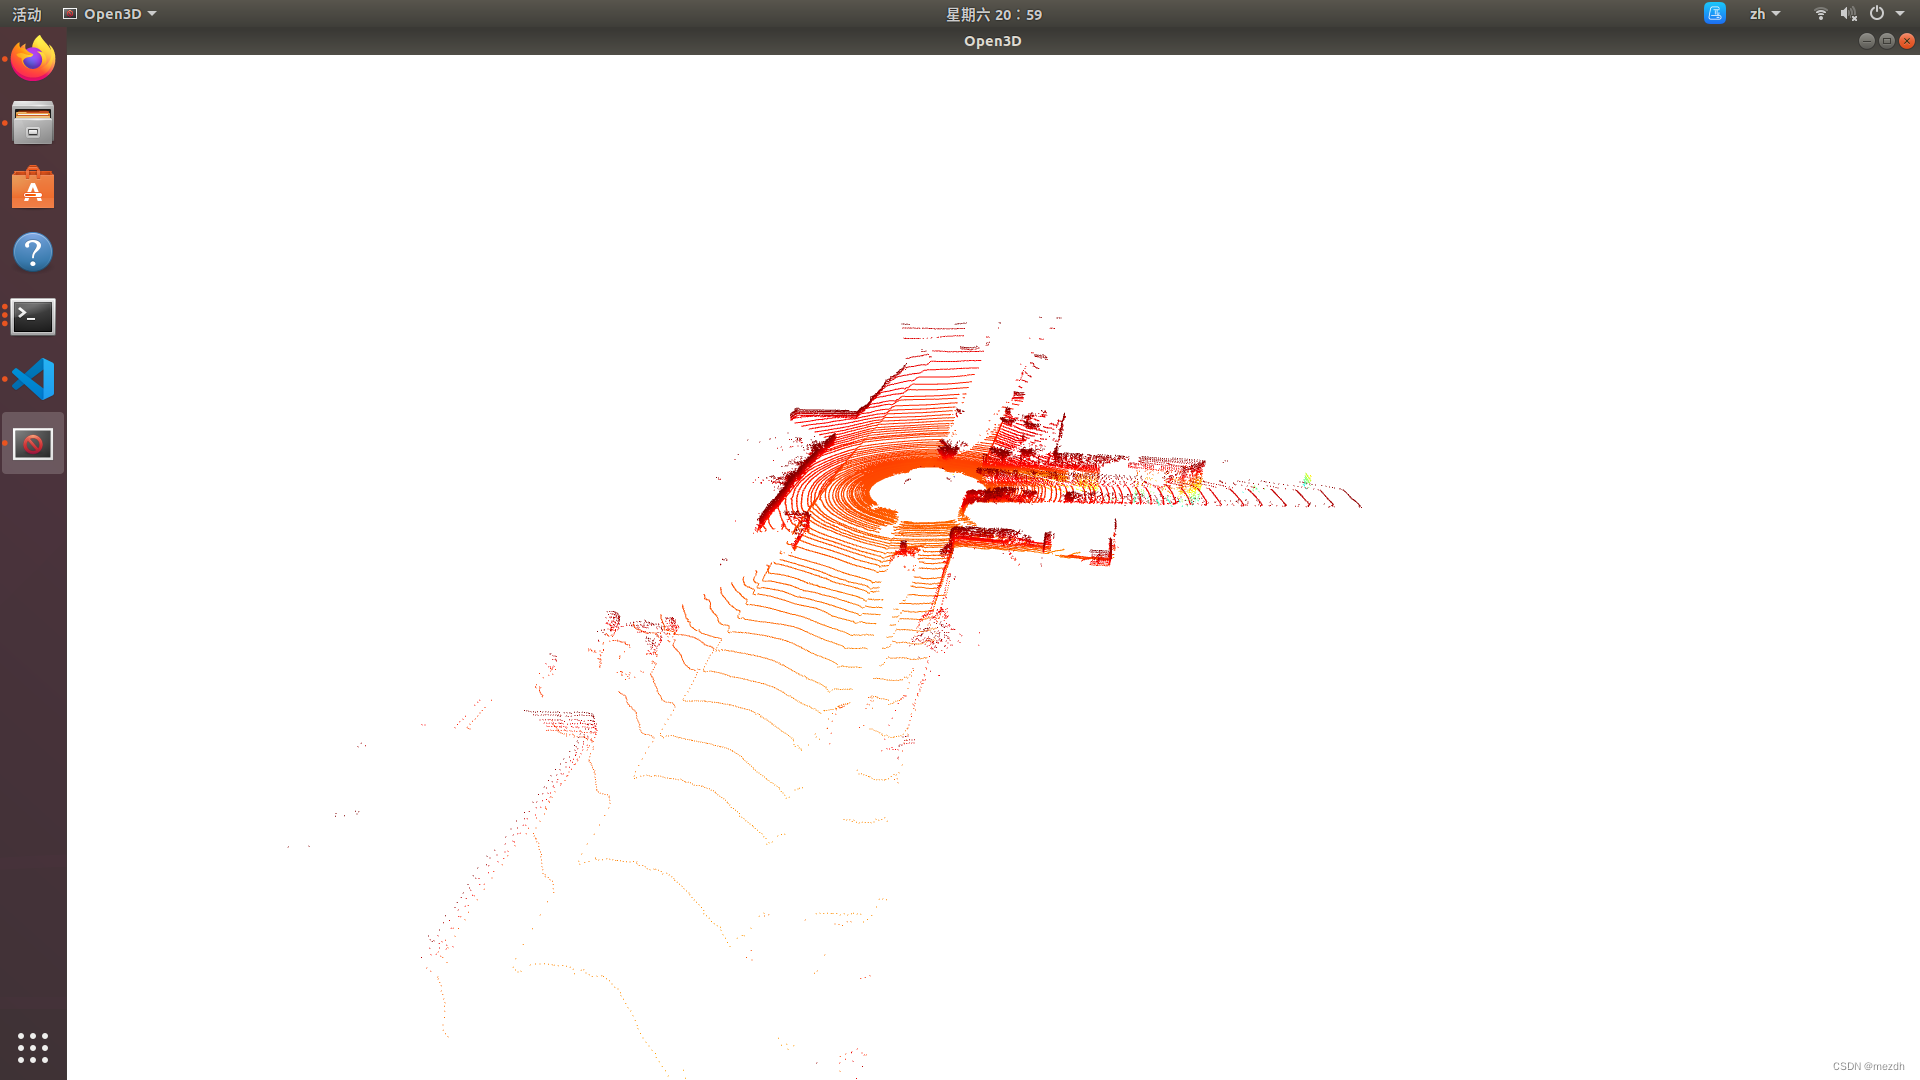Open the Files manager icon

click(33, 123)
